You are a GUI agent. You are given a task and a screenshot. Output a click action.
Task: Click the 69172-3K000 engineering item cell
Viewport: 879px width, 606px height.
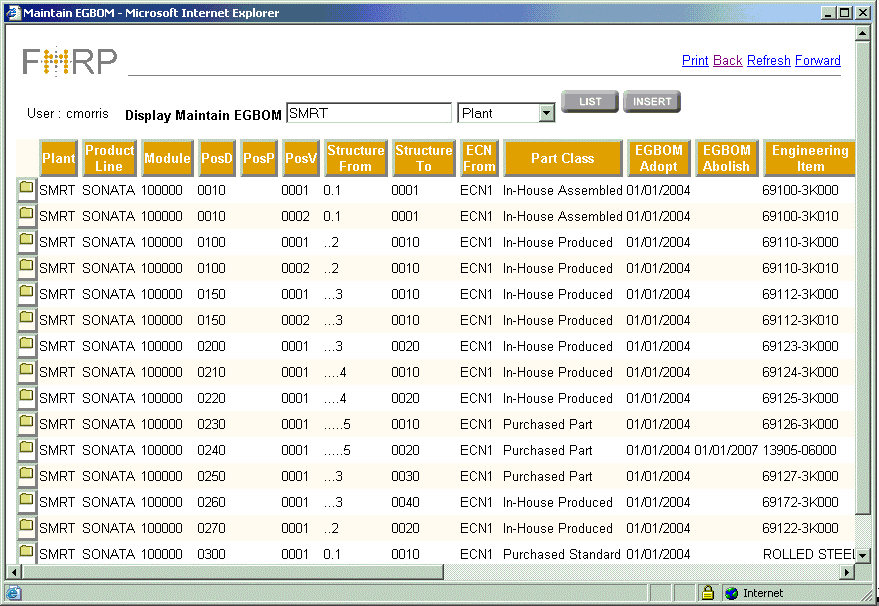800,502
